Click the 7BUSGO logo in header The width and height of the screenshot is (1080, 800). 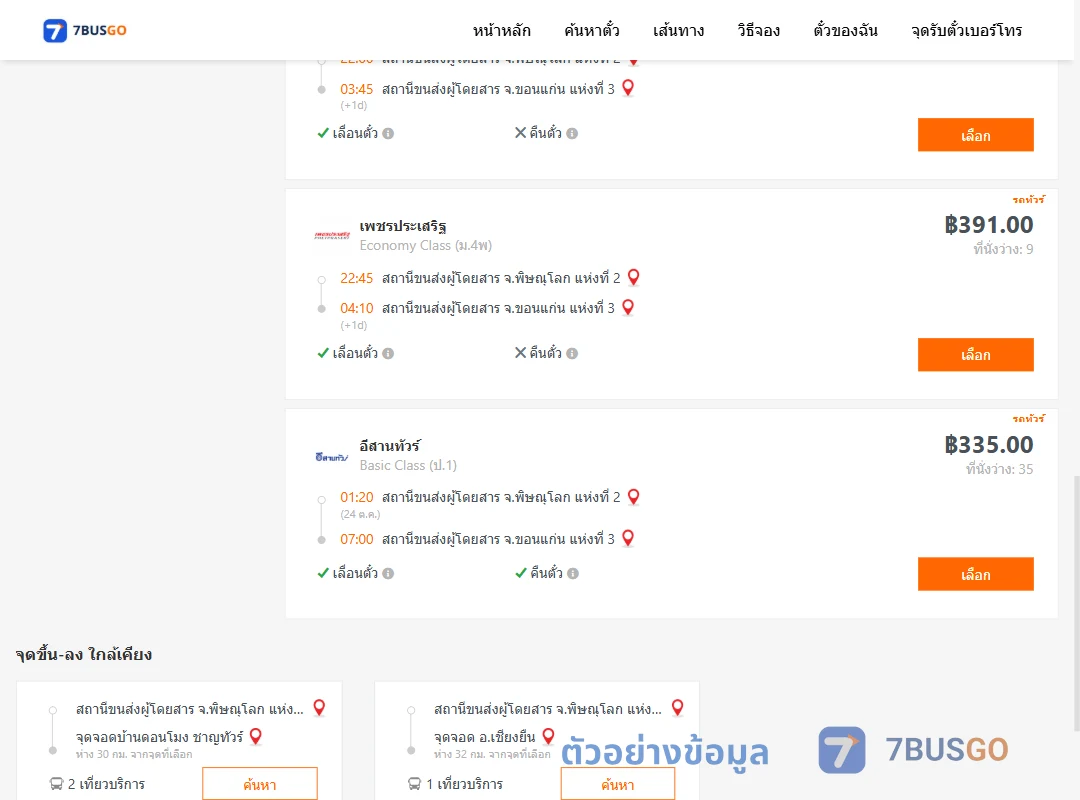tap(85, 30)
